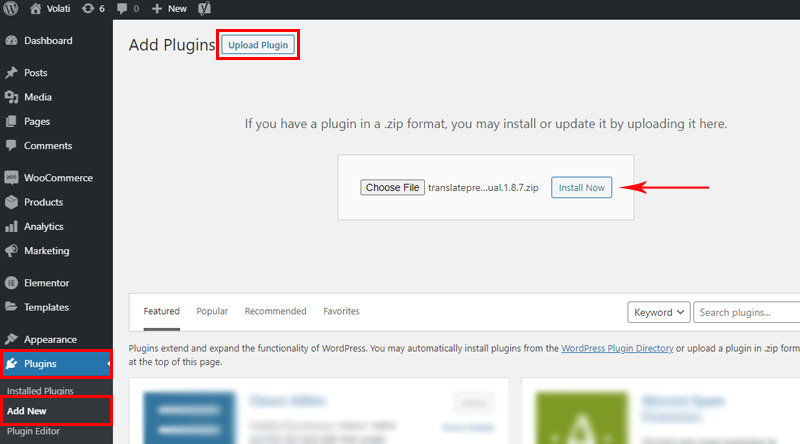The width and height of the screenshot is (800, 444).
Task: Click the selected file name translatepre...ual.1.8.7.zip
Action: tap(483, 188)
